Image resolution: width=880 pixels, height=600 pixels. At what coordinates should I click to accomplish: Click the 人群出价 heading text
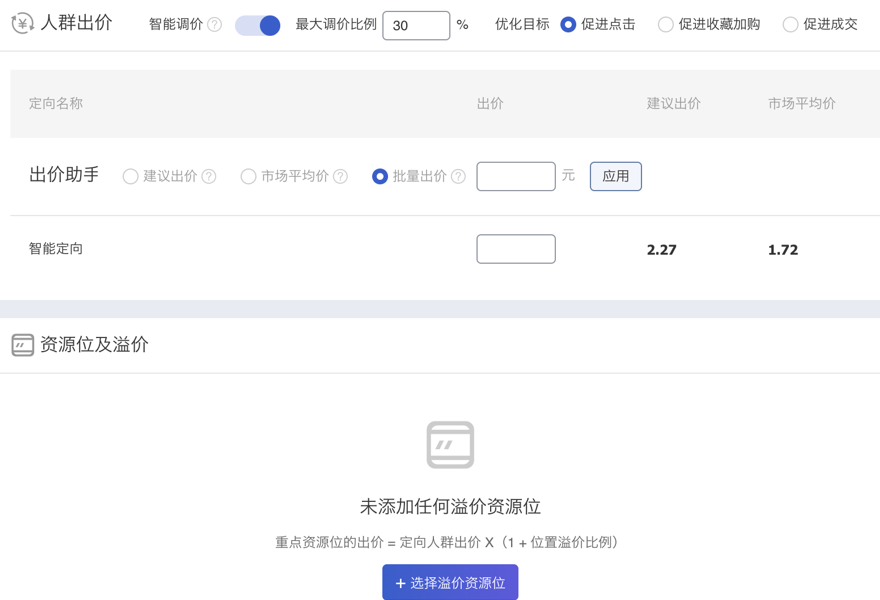(x=76, y=22)
